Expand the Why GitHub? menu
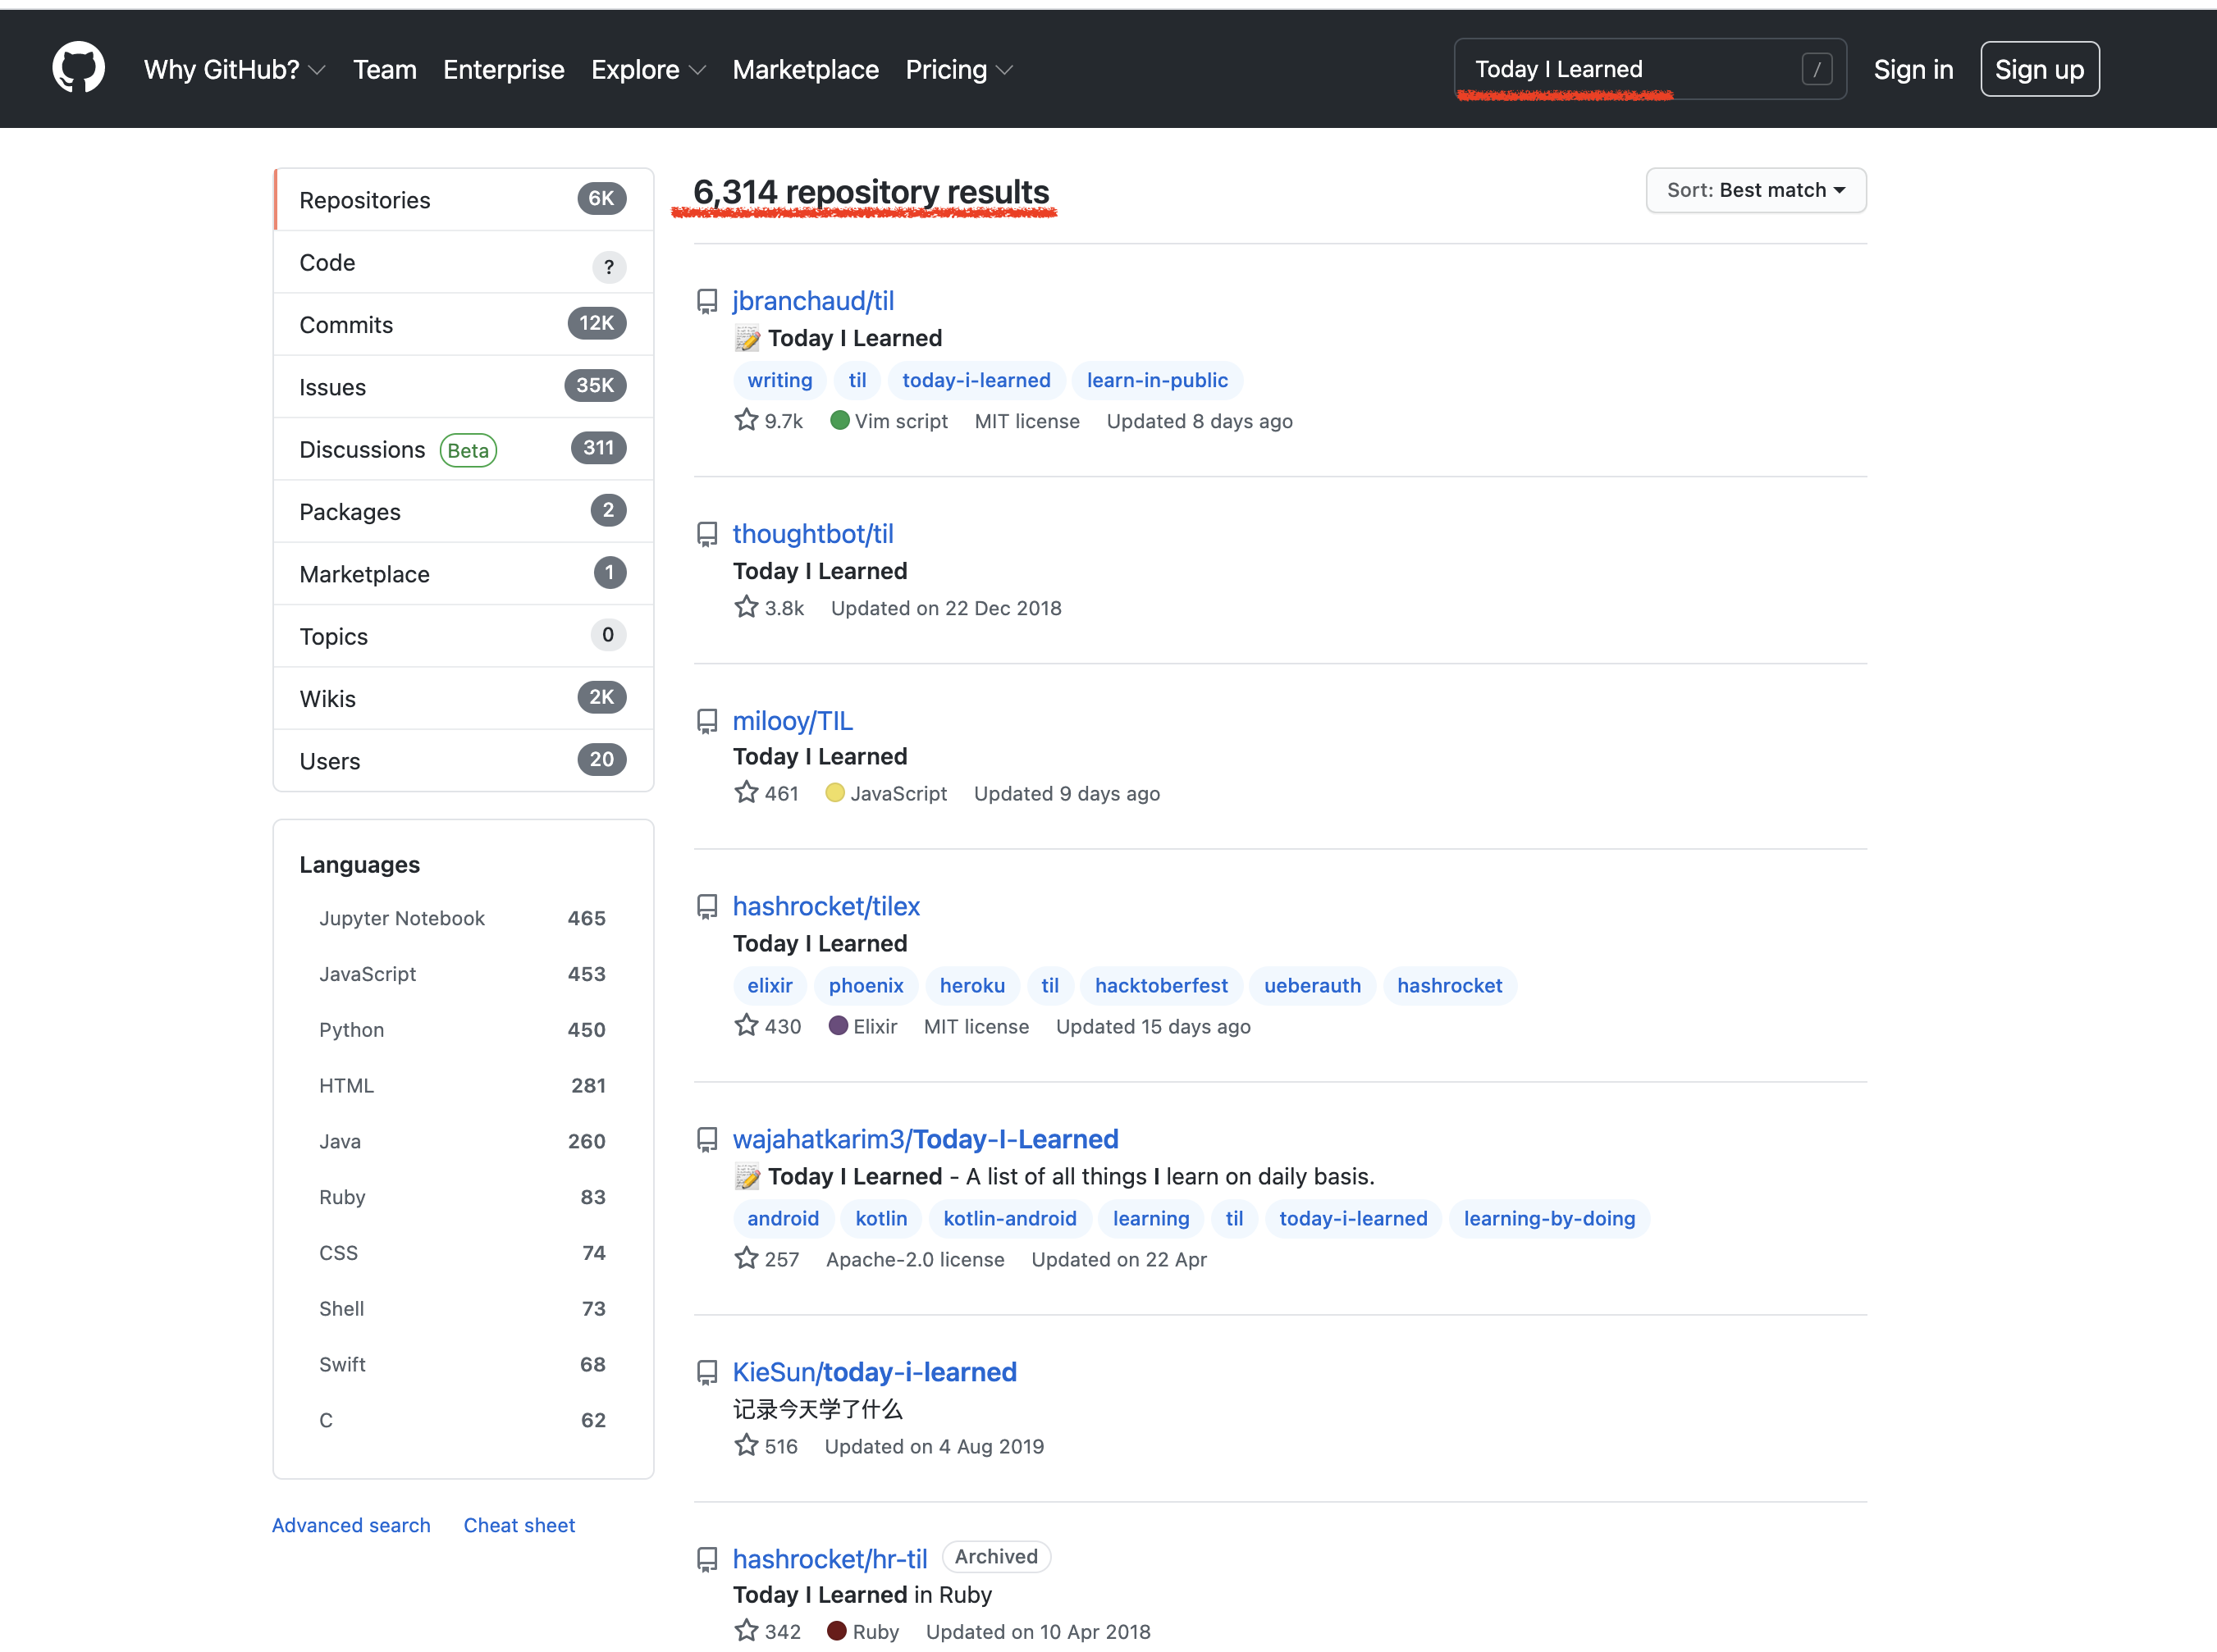Screen dimensions: 2217x1652 (x=234, y=69)
